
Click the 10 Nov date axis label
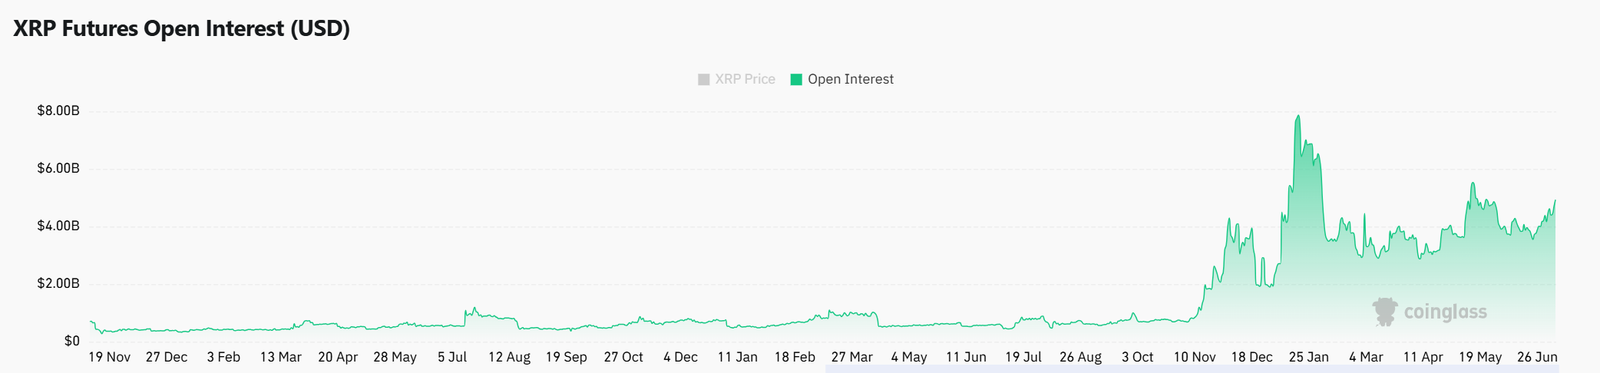(1195, 357)
